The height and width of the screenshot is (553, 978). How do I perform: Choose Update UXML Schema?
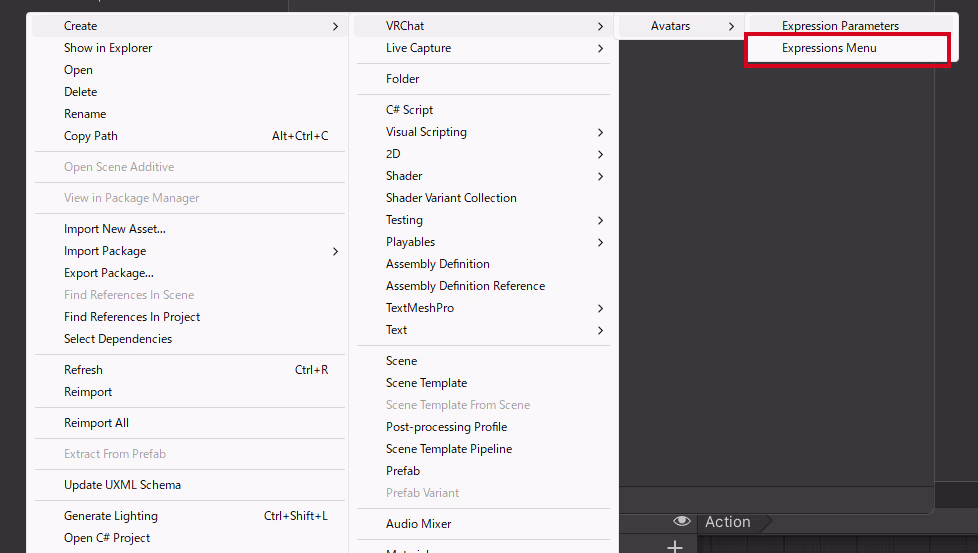pyautogui.click(x=190, y=485)
